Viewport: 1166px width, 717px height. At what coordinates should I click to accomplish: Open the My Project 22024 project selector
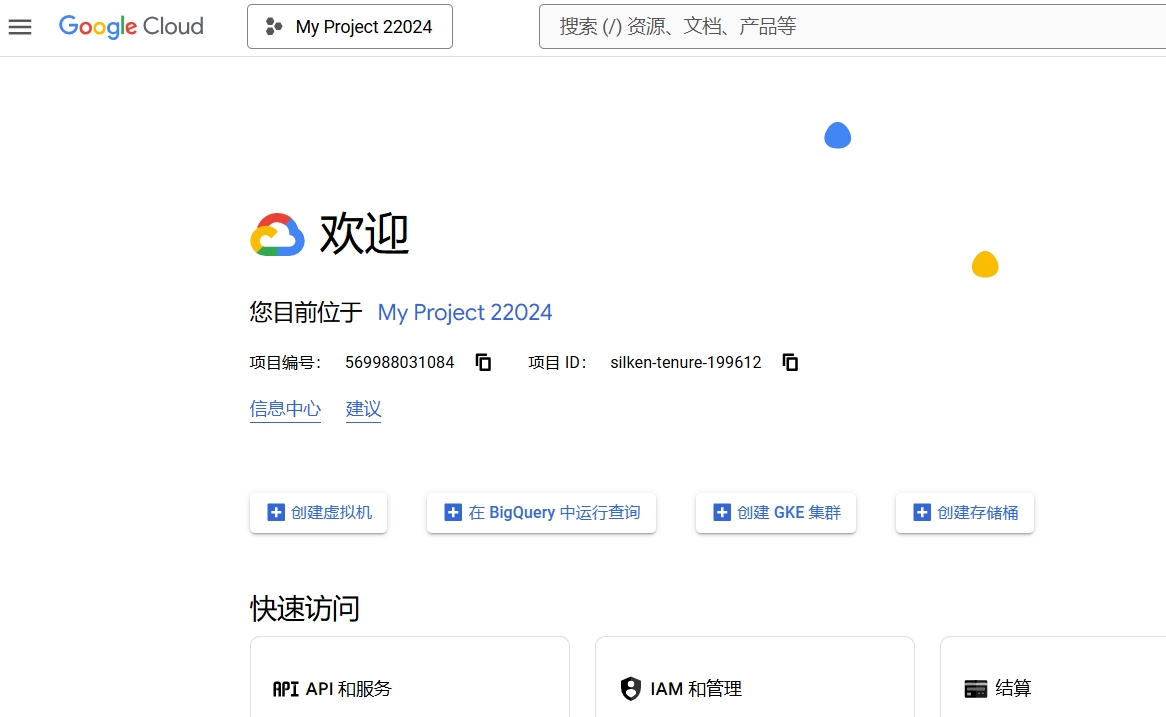pyautogui.click(x=350, y=27)
